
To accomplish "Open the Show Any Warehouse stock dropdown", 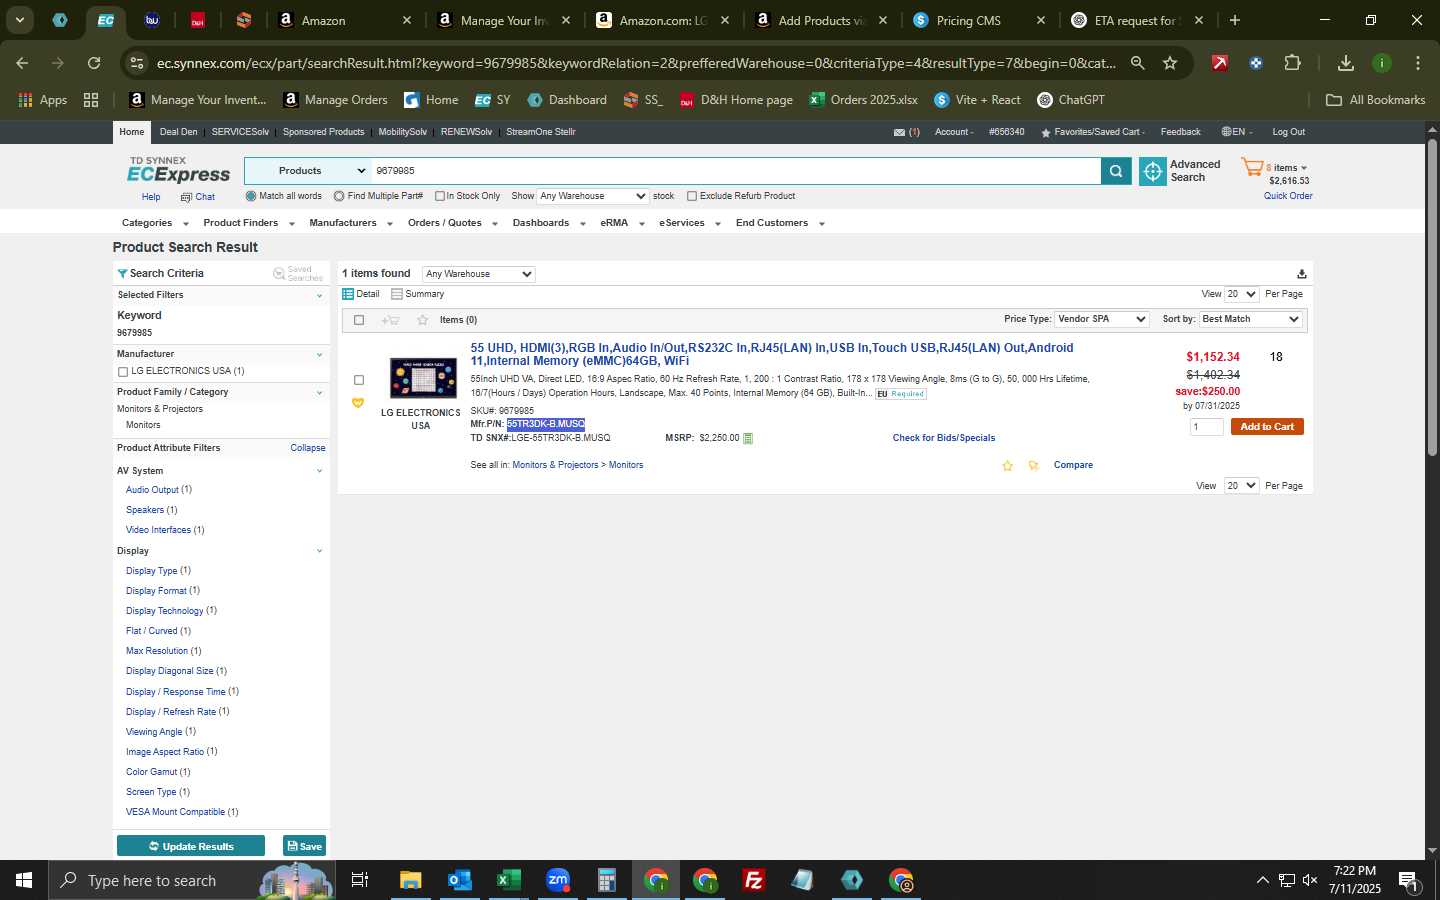I will tap(593, 196).
